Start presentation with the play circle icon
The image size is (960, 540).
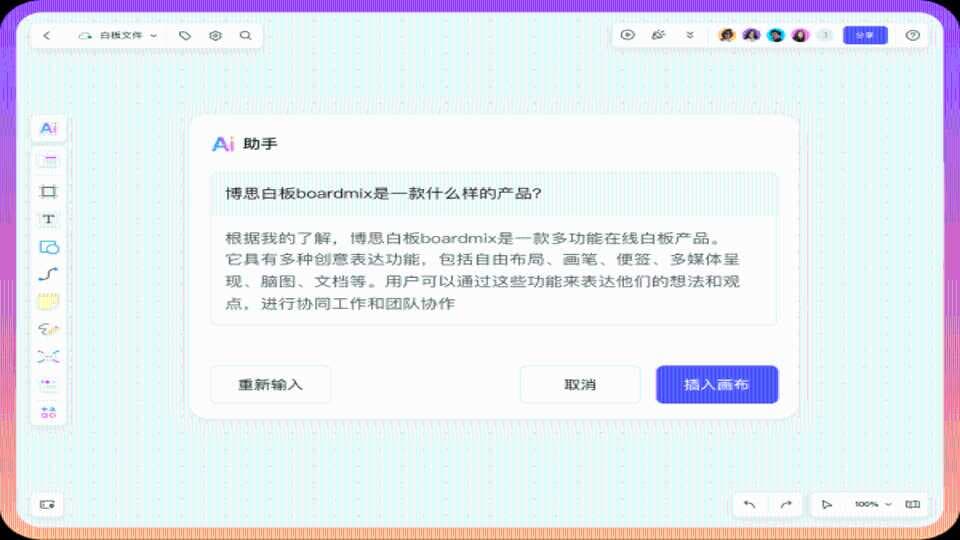628,35
